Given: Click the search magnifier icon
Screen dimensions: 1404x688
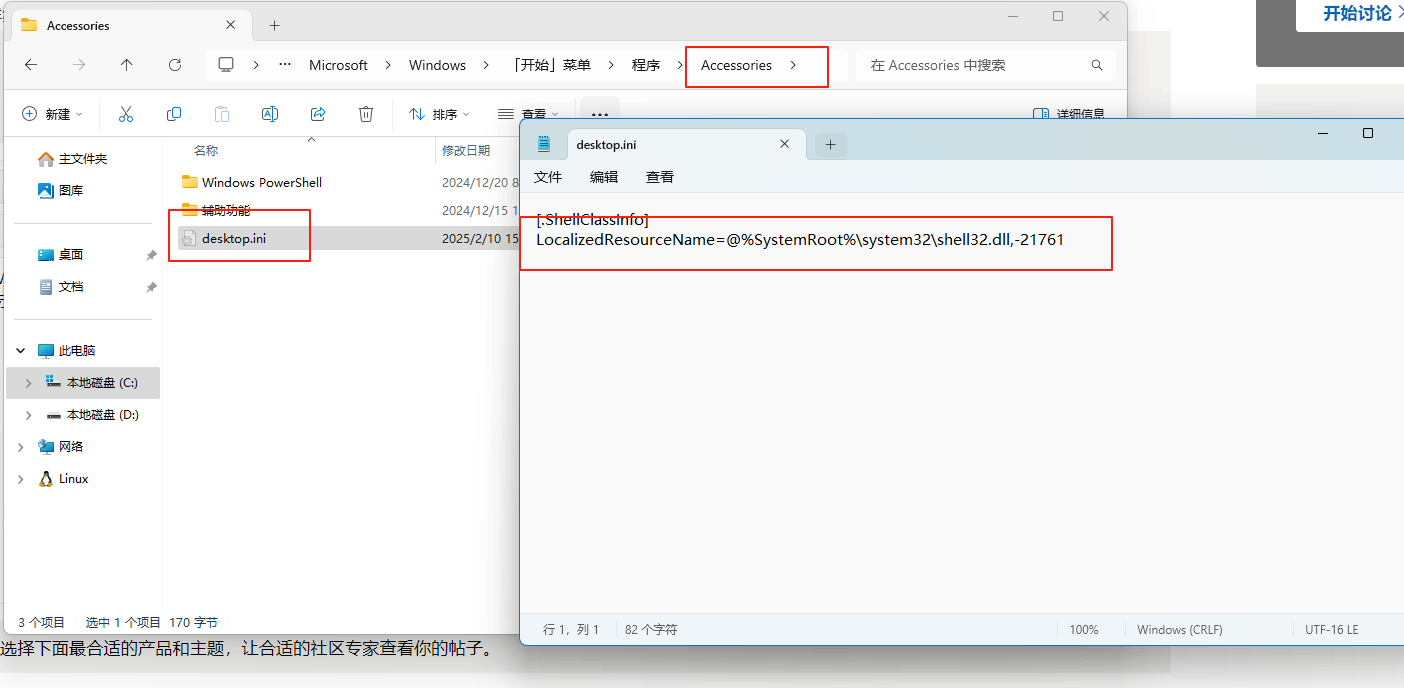Looking at the screenshot, I should pyautogui.click(x=1097, y=65).
